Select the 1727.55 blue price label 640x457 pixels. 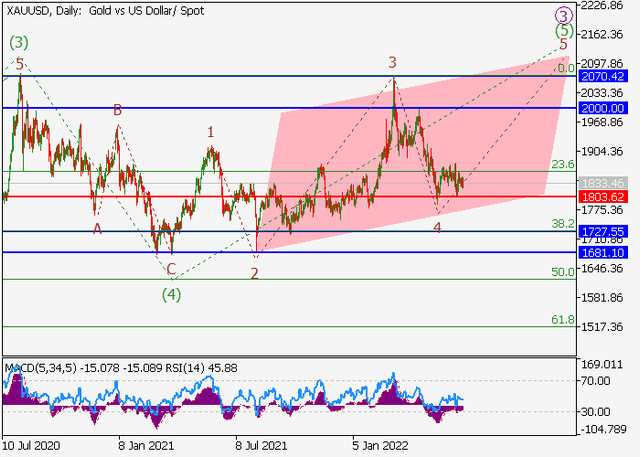pyautogui.click(x=602, y=232)
